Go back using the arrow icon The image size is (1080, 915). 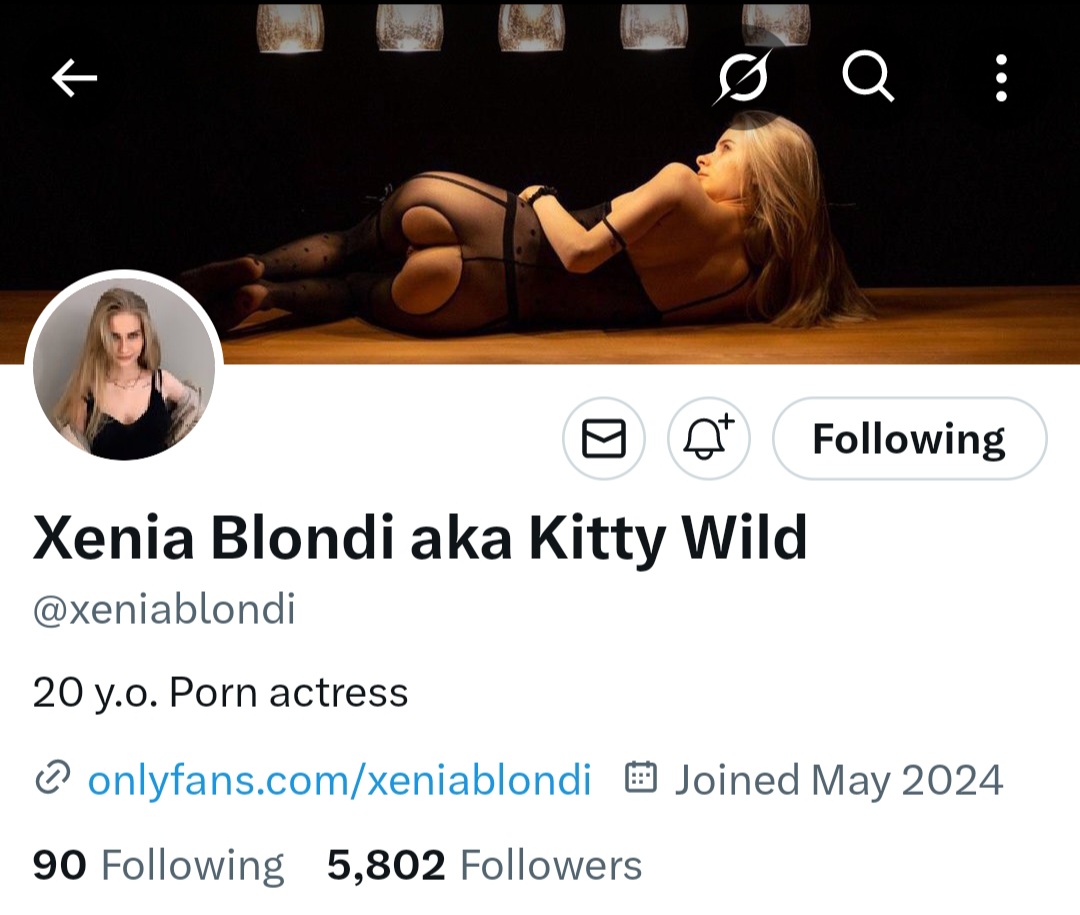pos(74,78)
